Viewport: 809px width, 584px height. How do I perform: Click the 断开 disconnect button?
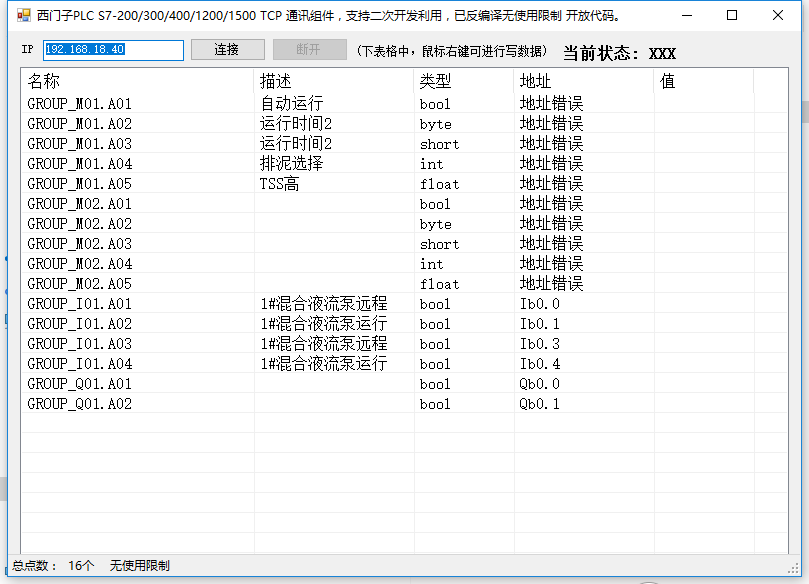point(310,50)
